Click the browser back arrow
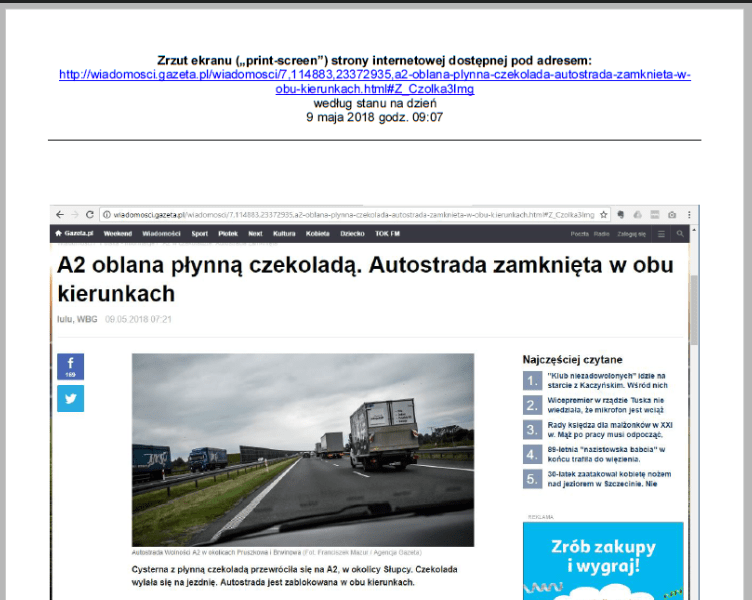The height and width of the screenshot is (600, 752). [x=60, y=215]
